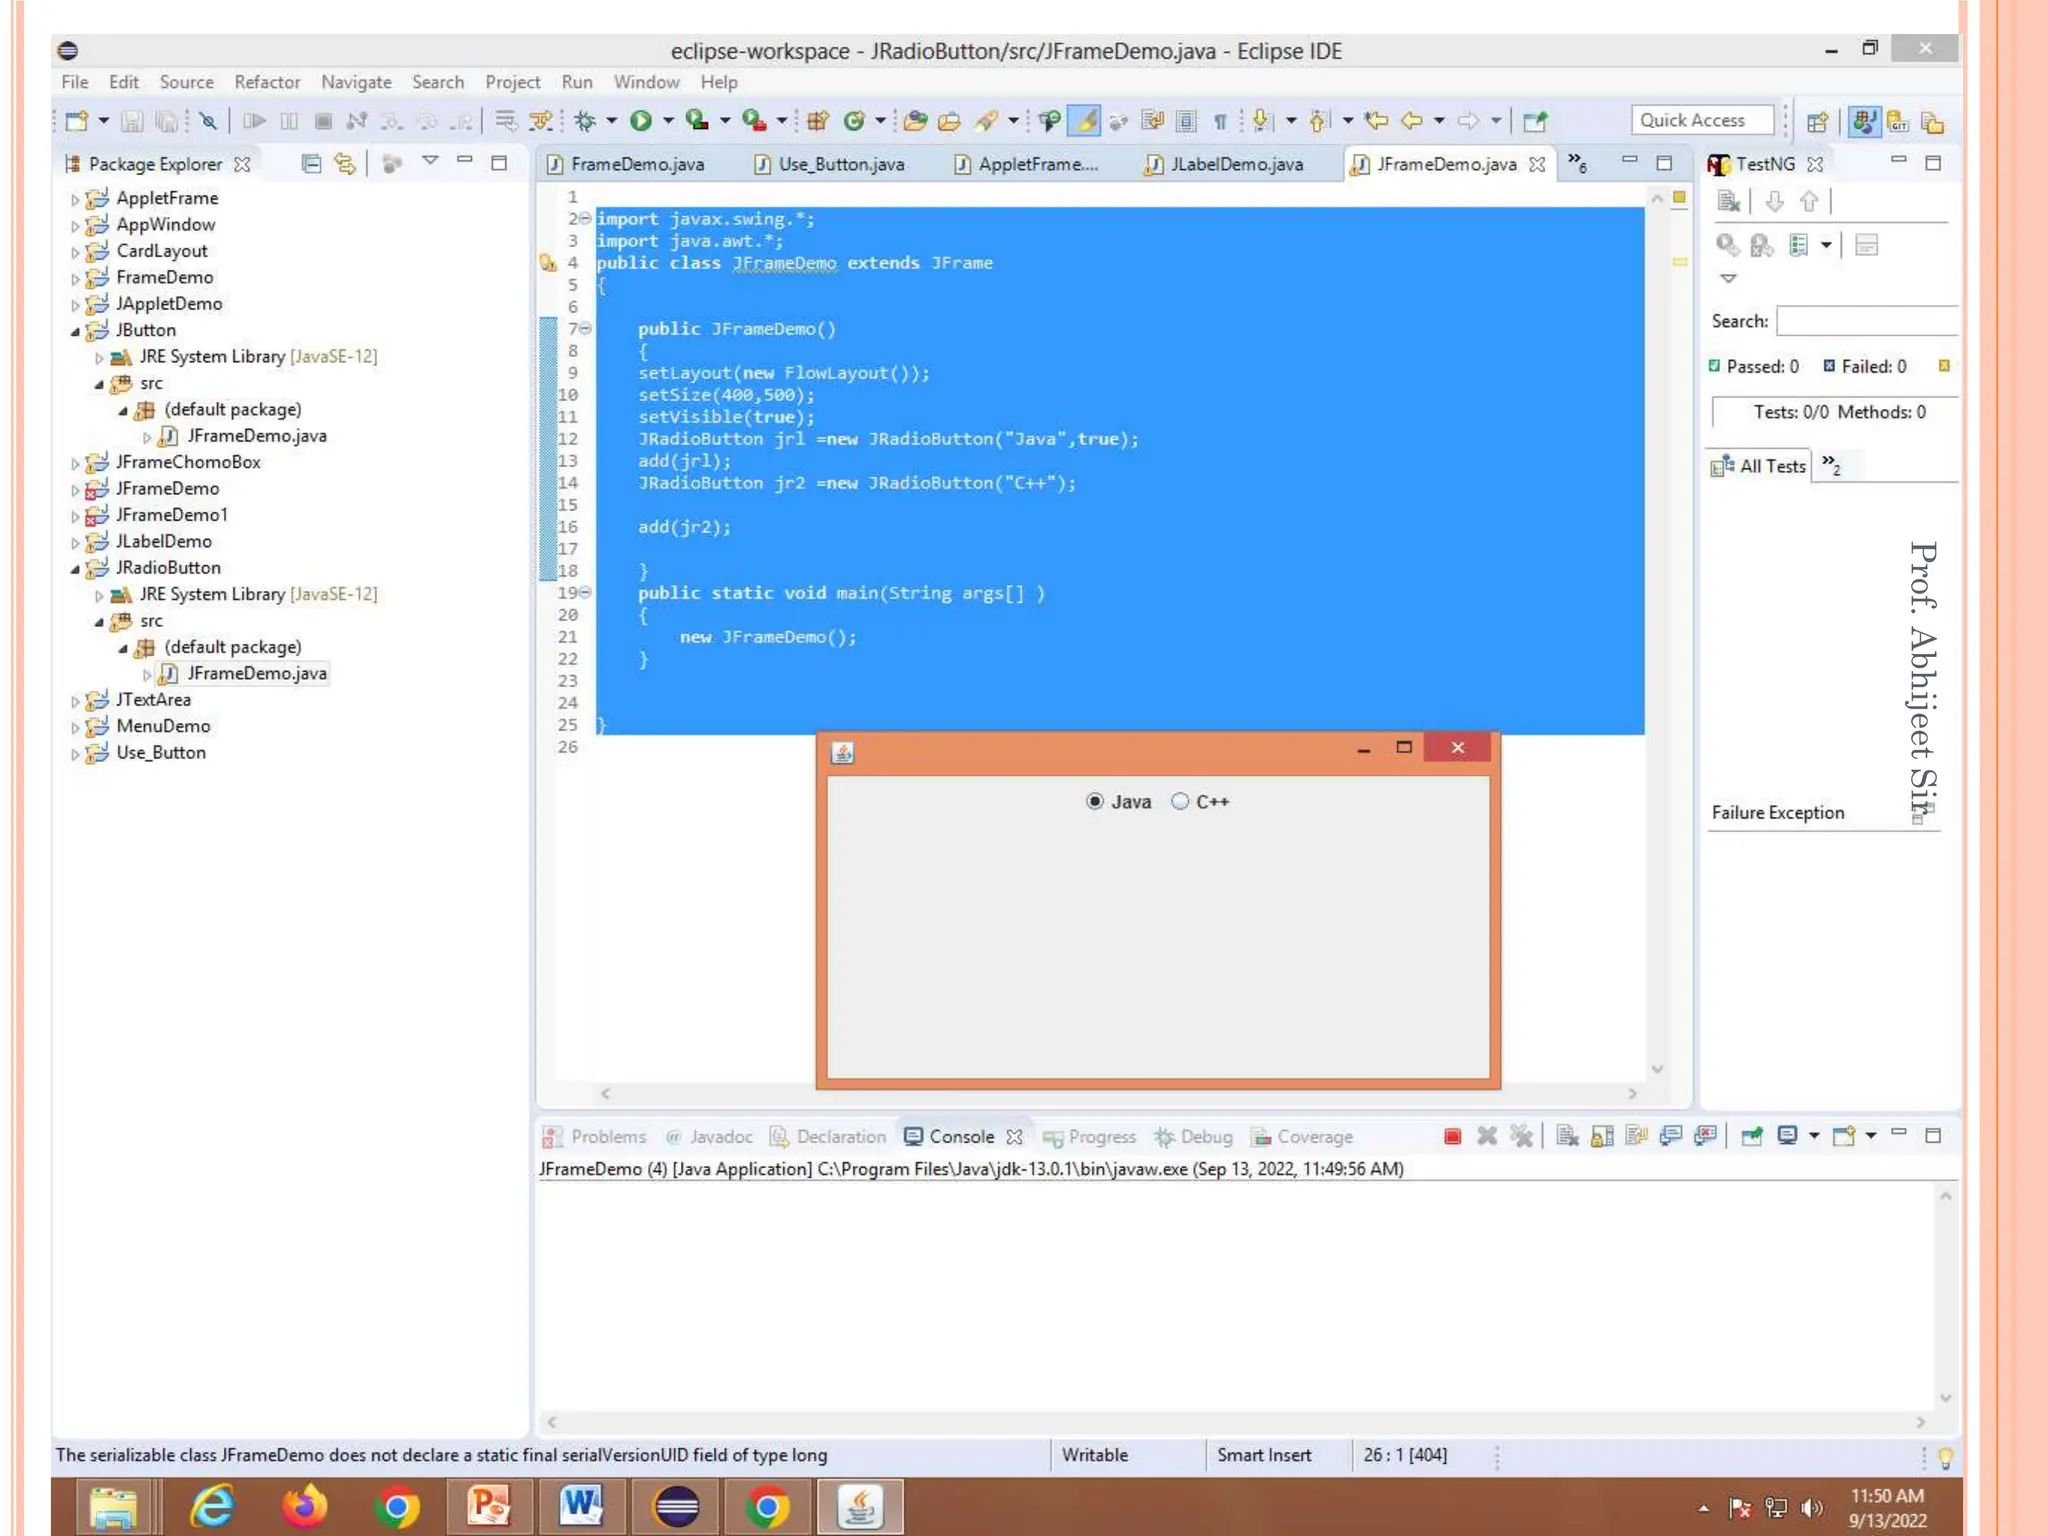The width and height of the screenshot is (2048, 1536).
Task: Click the Debug bug icon in toolbar
Action: pos(585,121)
